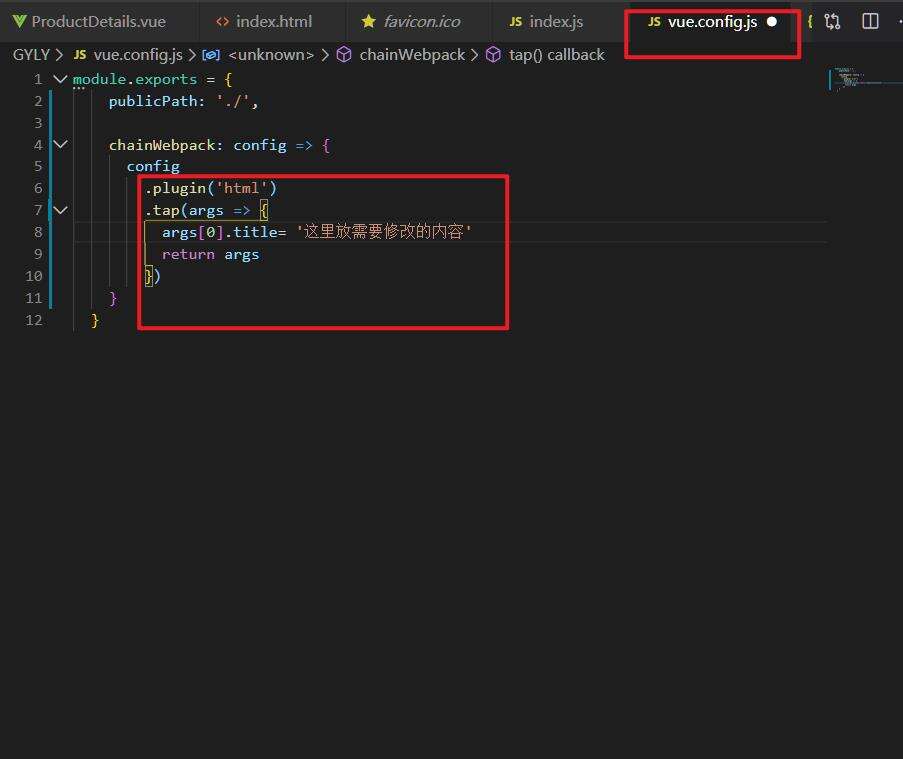The width and height of the screenshot is (903, 759).
Task: Click .plugin('html') on line 6
Action: pyautogui.click(x=211, y=188)
